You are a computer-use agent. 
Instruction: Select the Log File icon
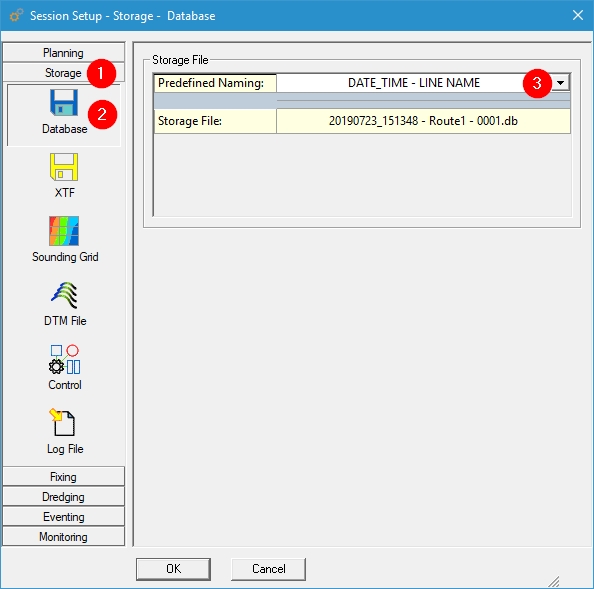click(x=63, y=422)
